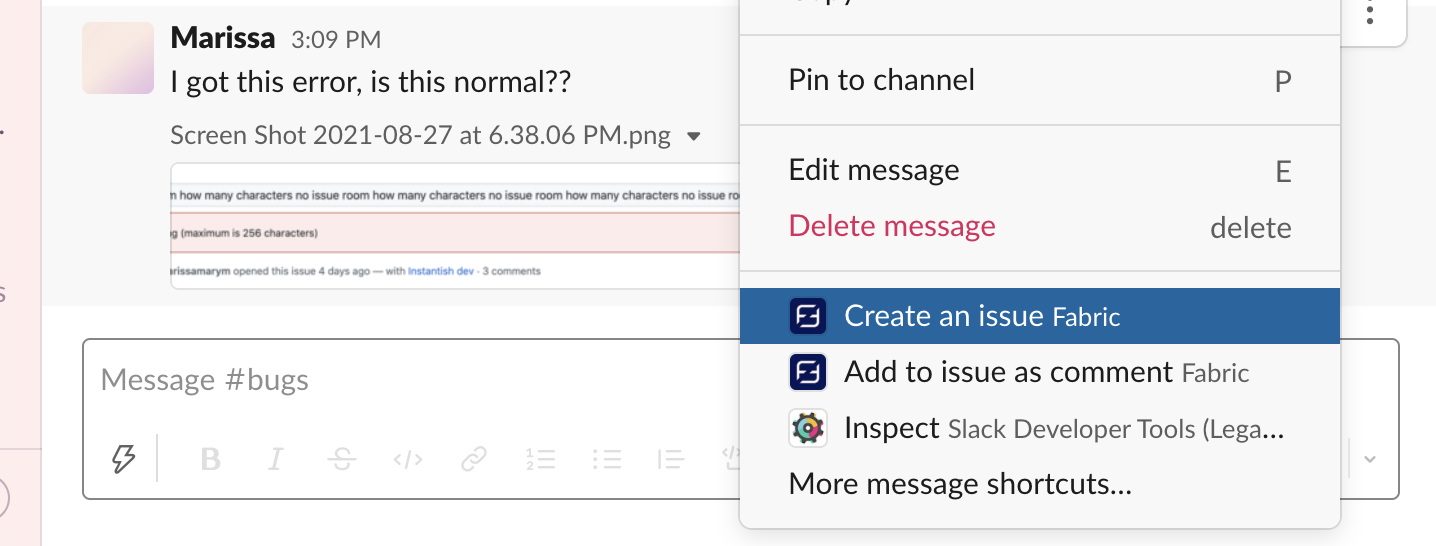The height and width of the screenshot is (546, 1436).
Task: Open the more actions three-dot button
Action: pos(1371,14)
